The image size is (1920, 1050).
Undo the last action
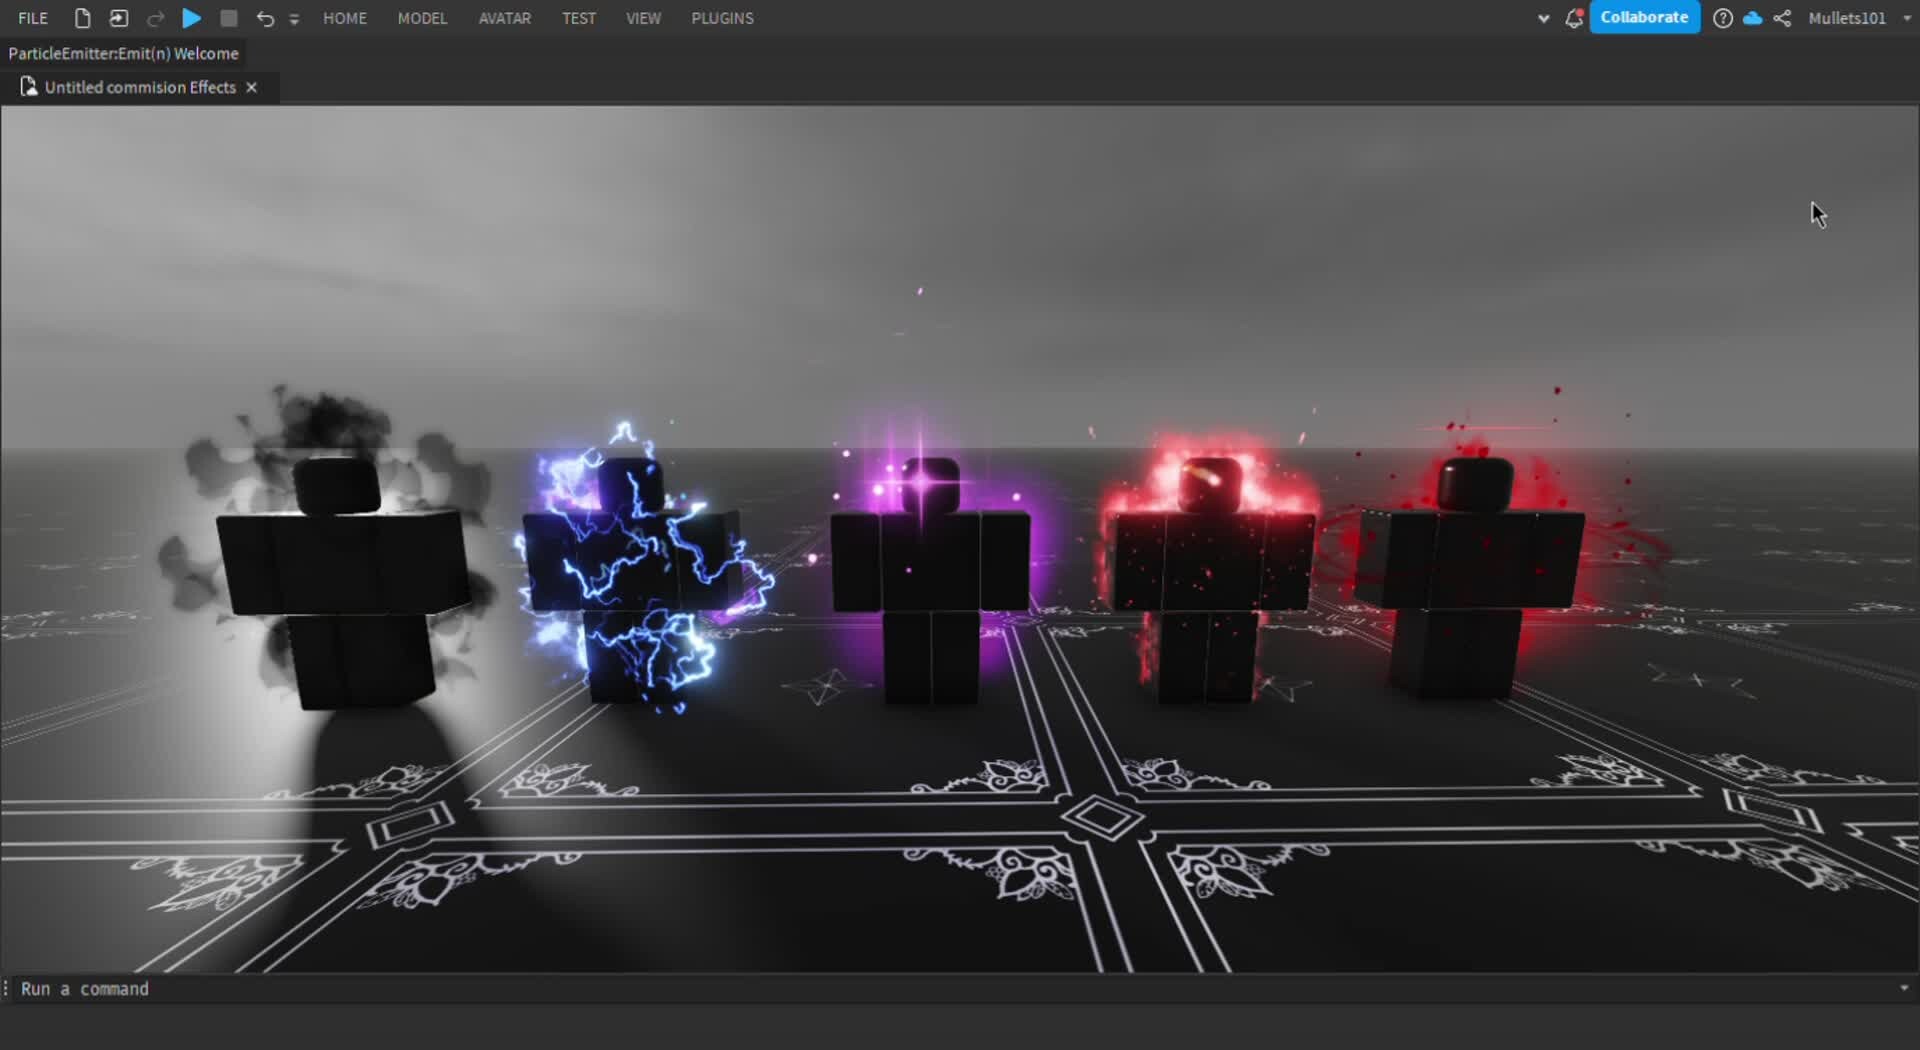click(264, 18)
